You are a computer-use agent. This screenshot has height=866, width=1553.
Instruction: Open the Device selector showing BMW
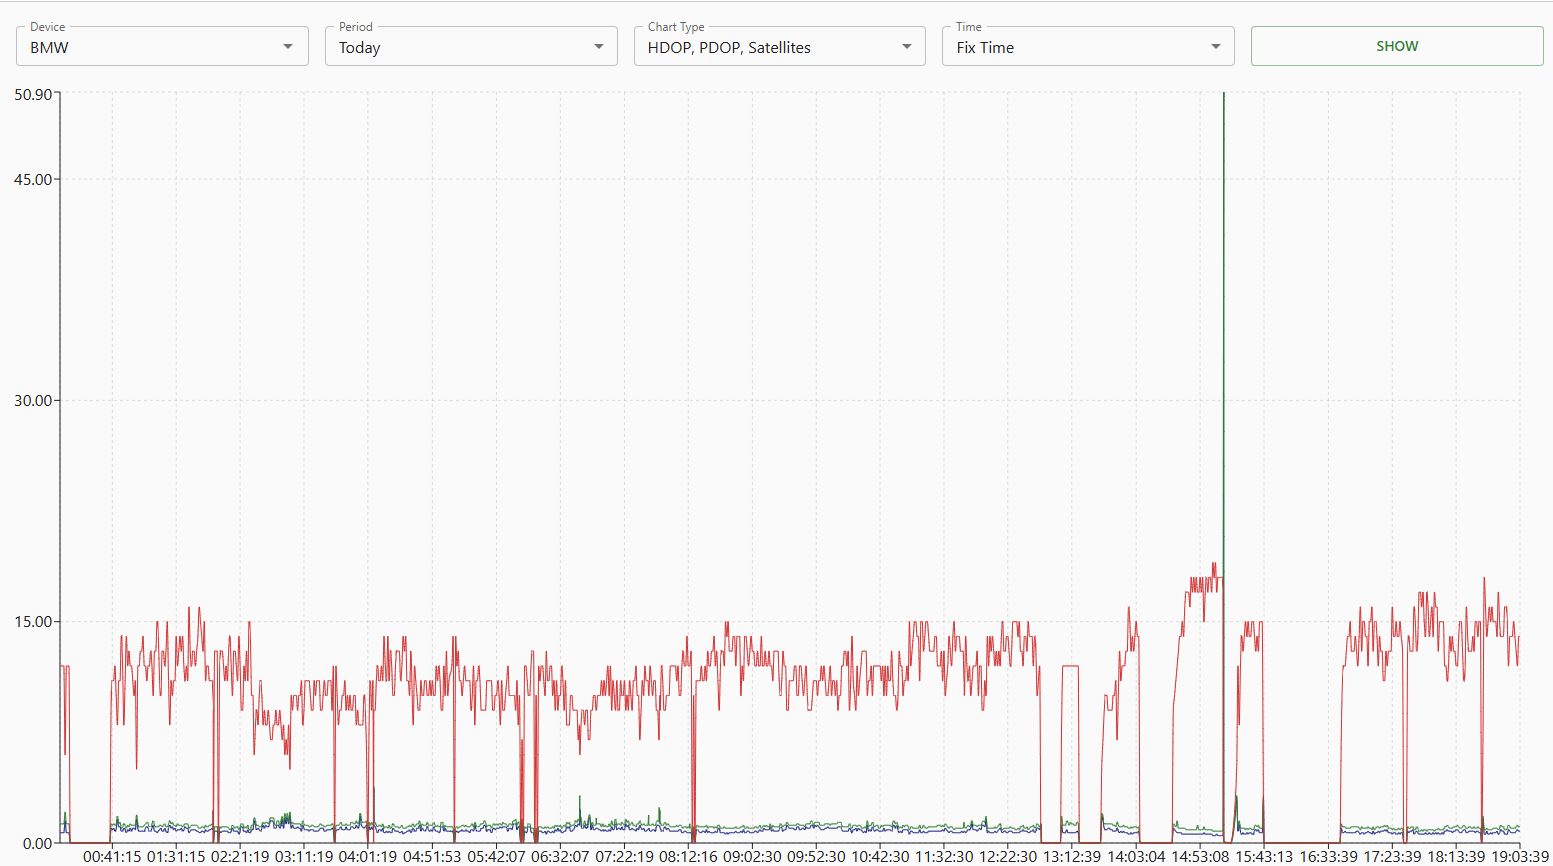coord(150,47)
